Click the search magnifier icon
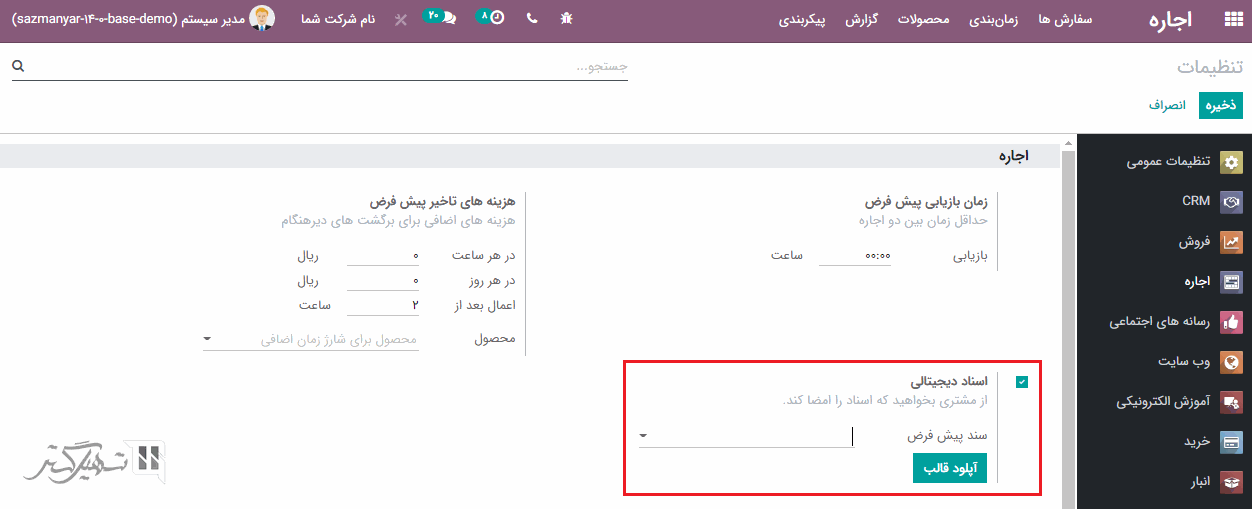The width and height of the screenshot is (1252, 509). point(18,66)
